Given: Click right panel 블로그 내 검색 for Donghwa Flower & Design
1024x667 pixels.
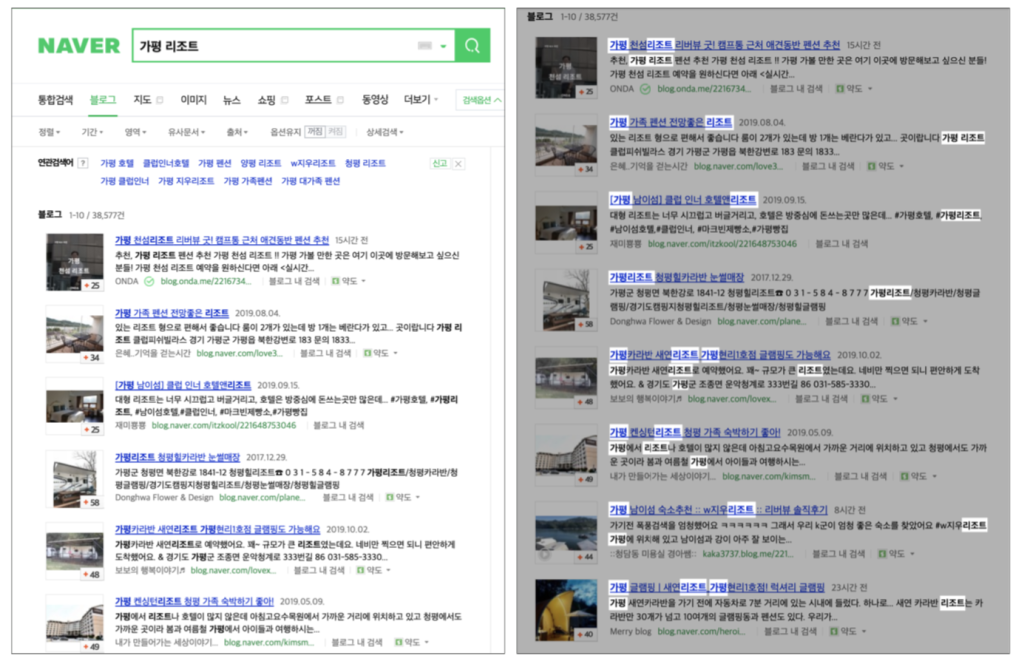Looking at the screenshot, I should point(852,321).
